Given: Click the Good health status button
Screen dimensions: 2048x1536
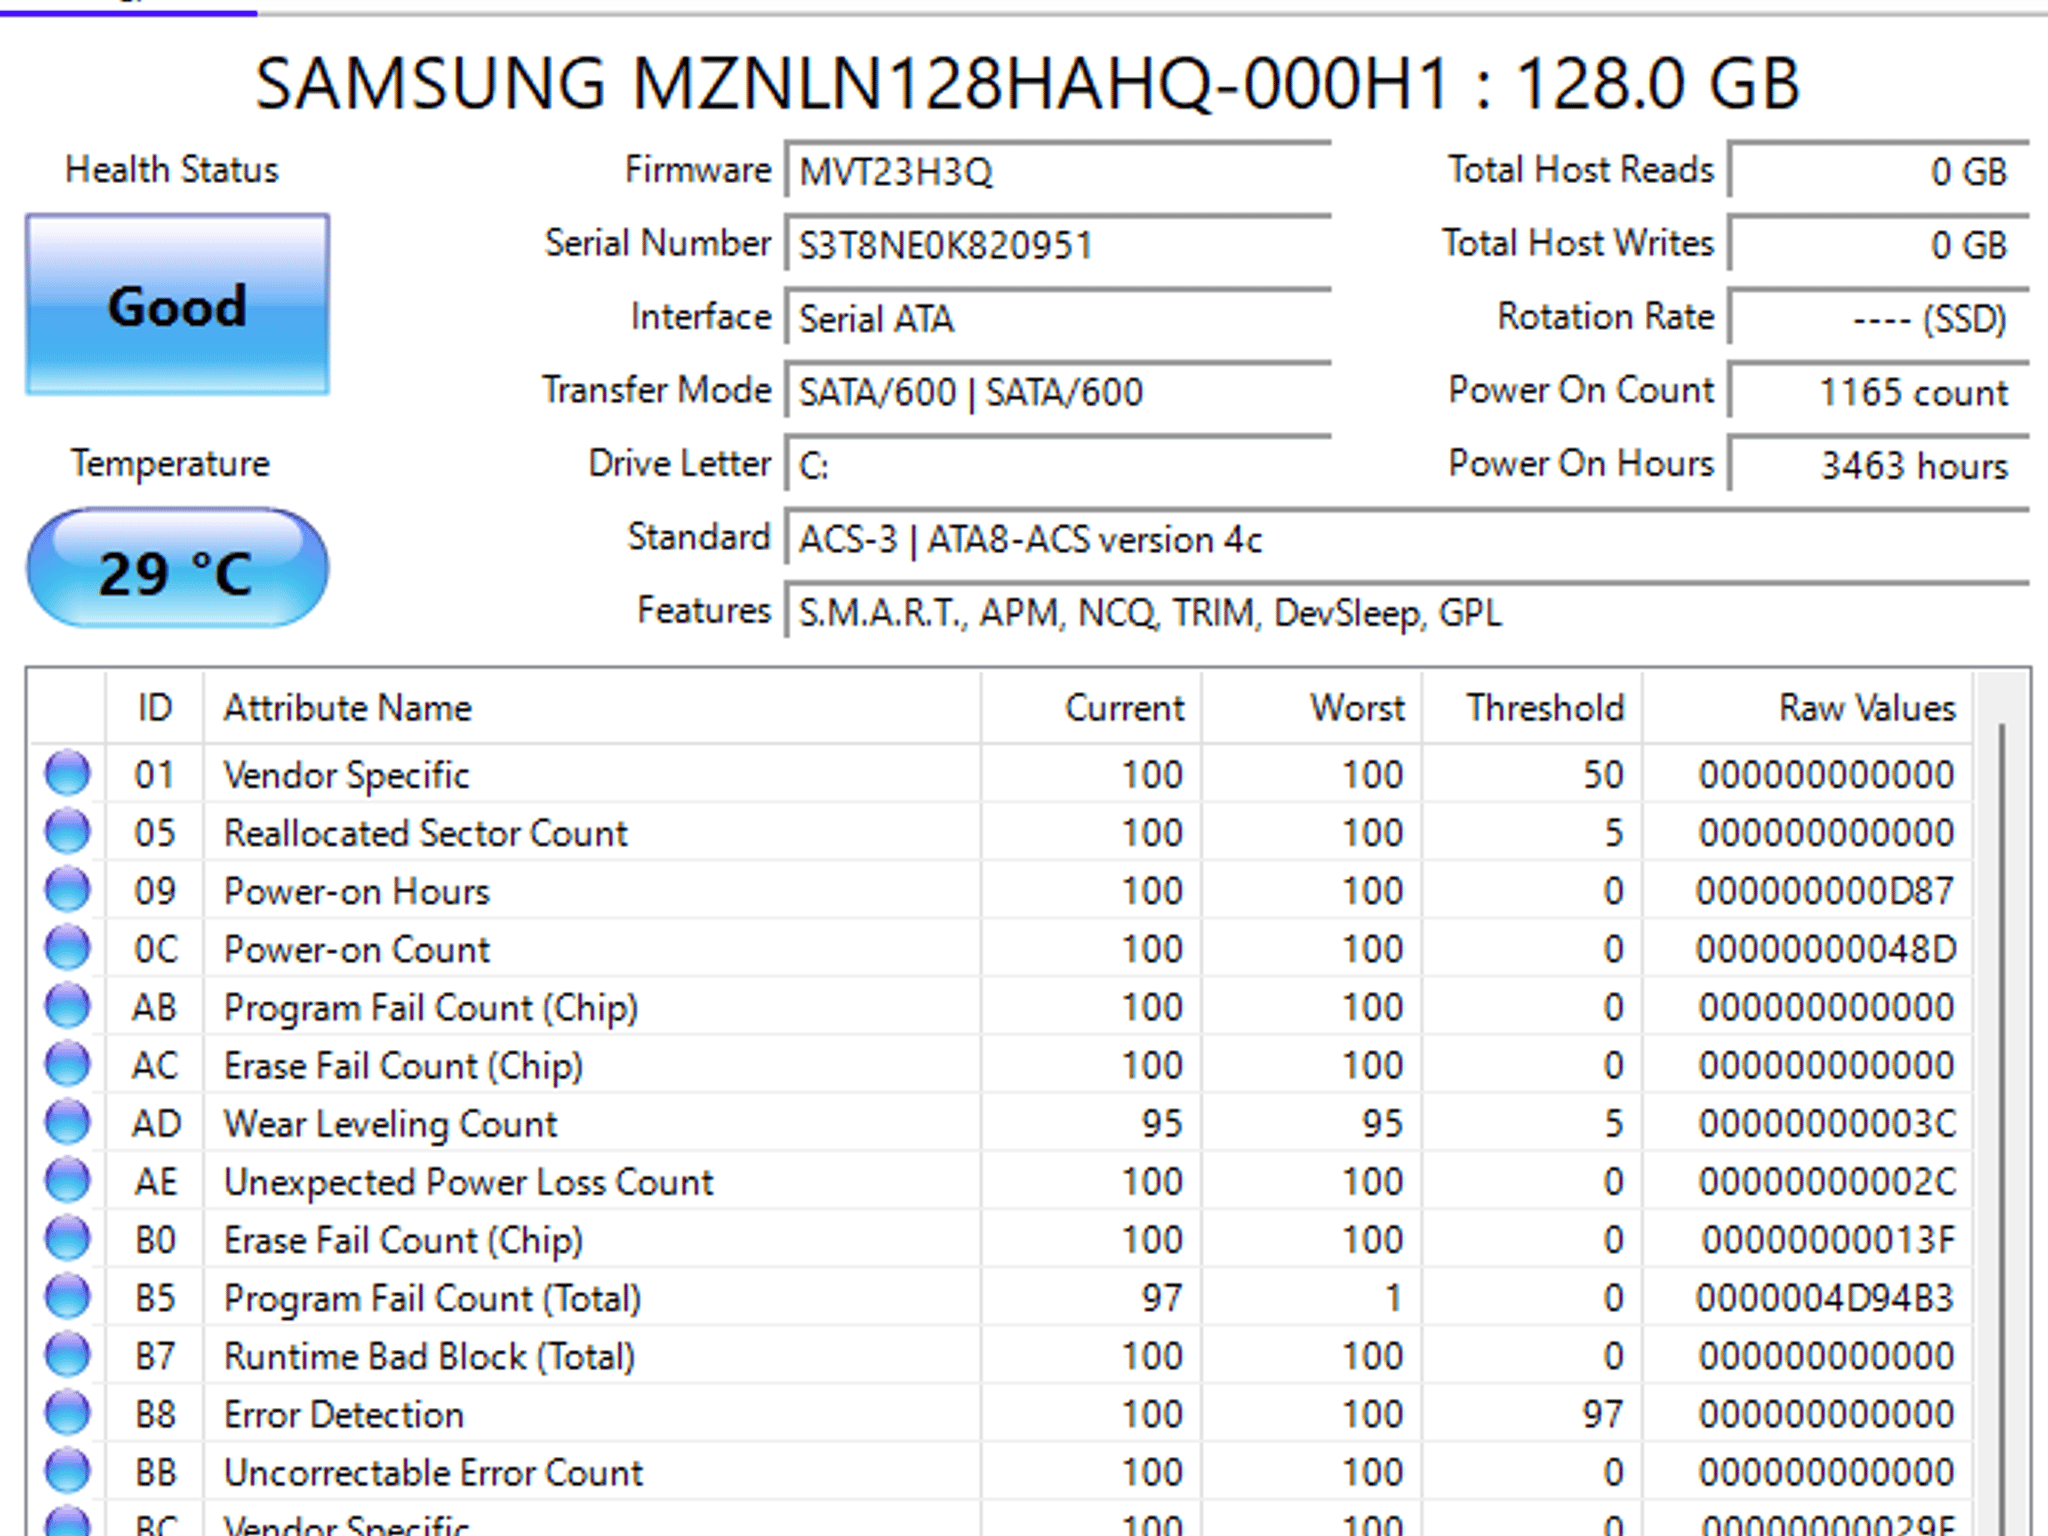Looking at the screenshot, I should pos(177,305).
